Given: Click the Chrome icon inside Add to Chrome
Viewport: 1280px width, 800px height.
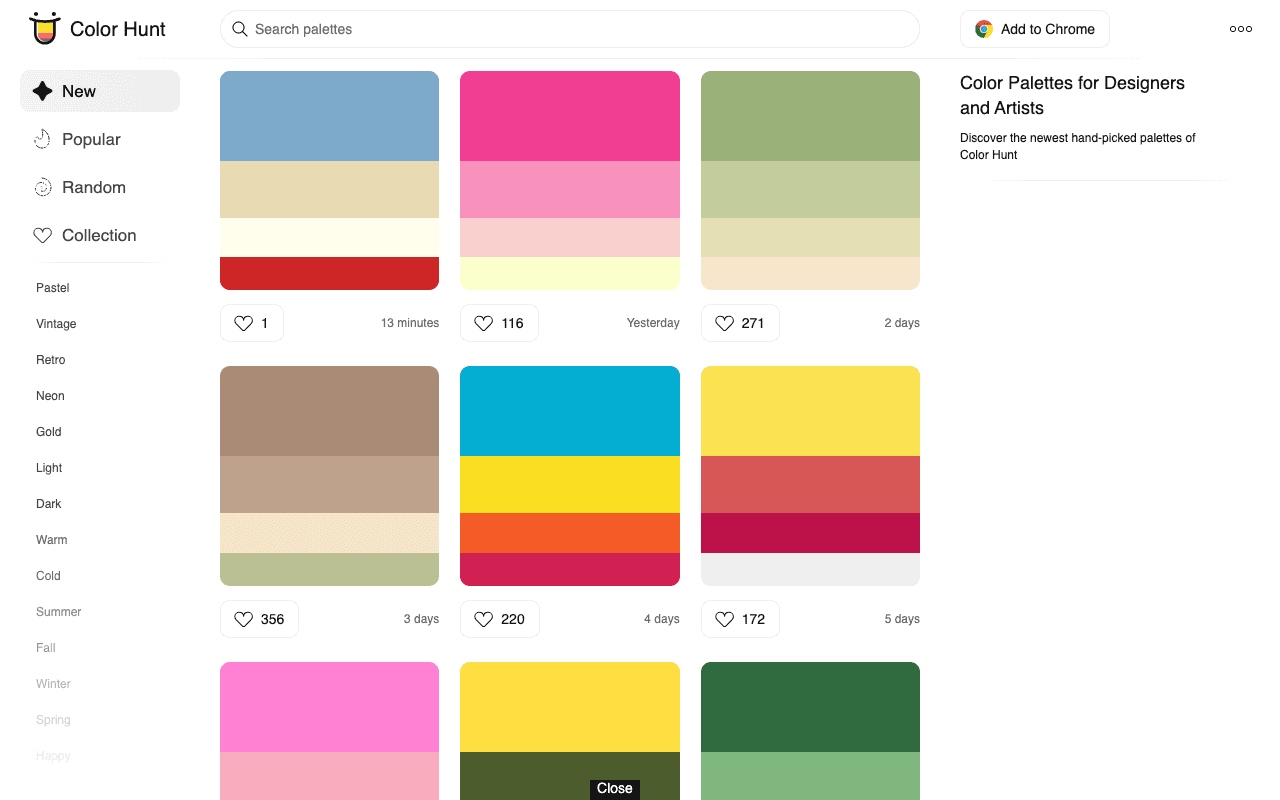Looking at the screenshot, I should 983,29.
